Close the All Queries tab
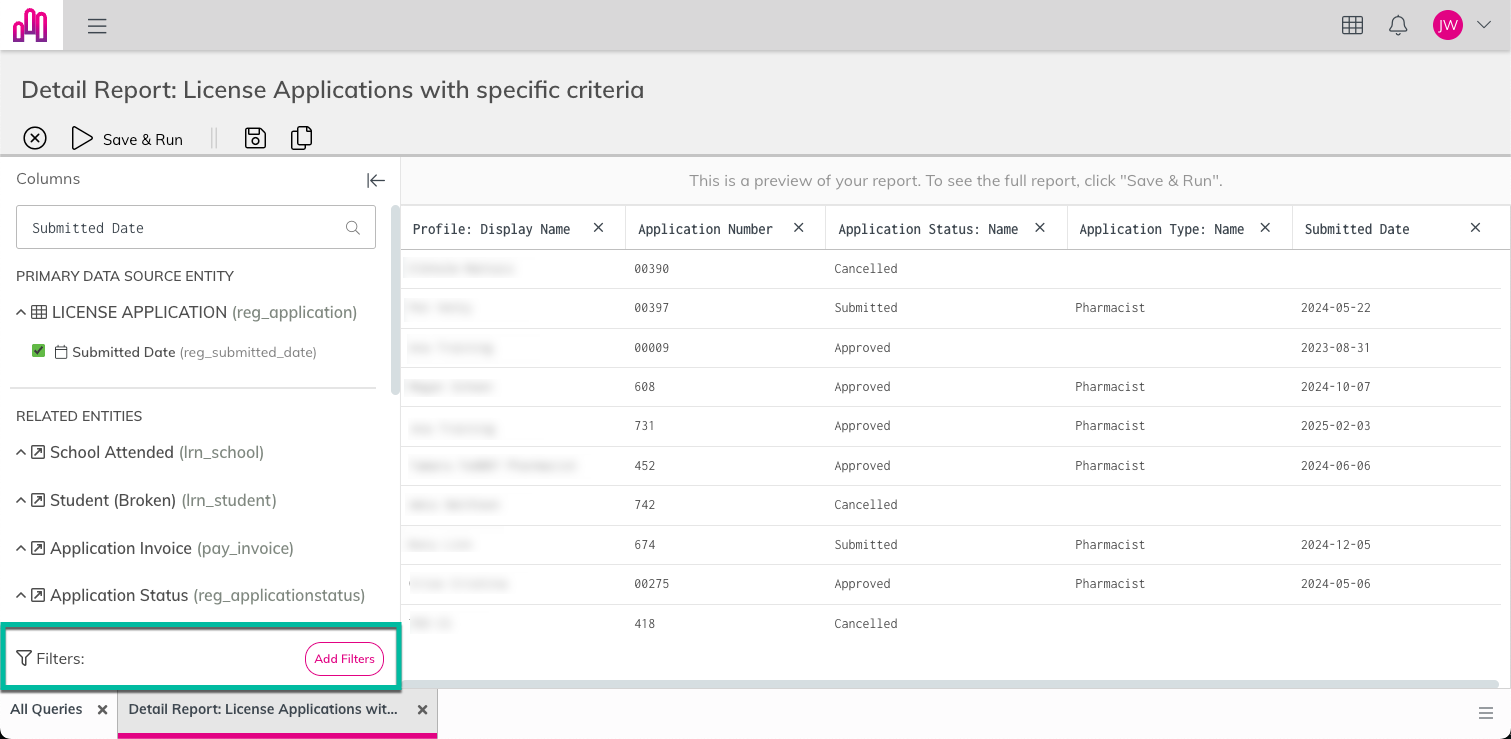The height and width of the screenshot is (739, 1511). (102, 709)
